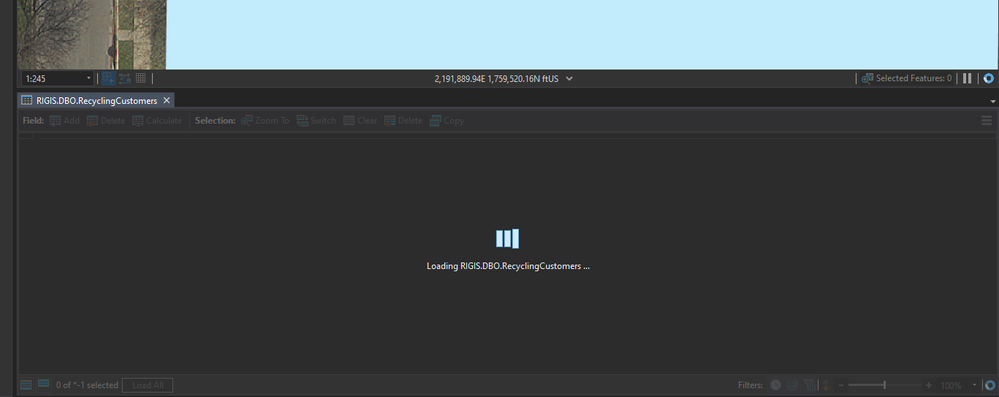
Task: Click Selected Features: 0 text
Action: [x=914, y=78]
